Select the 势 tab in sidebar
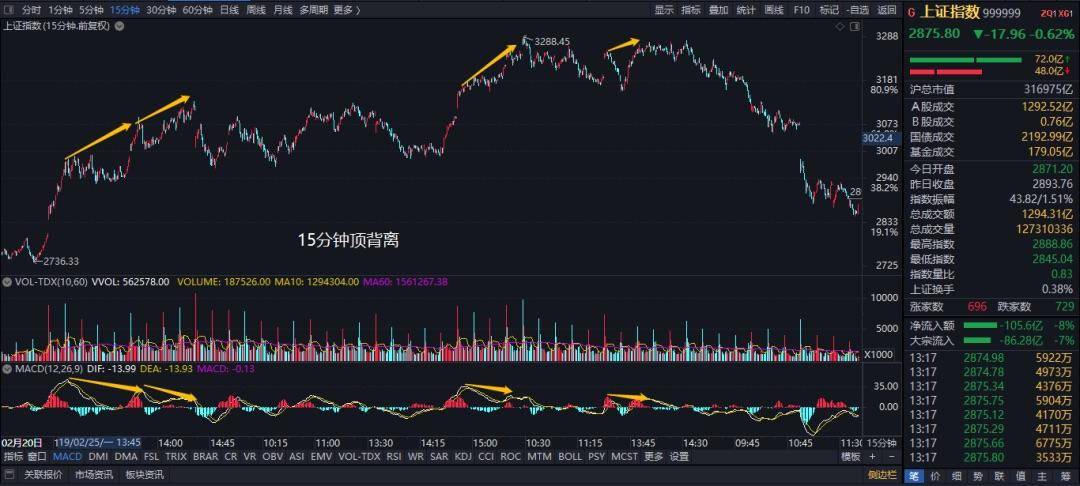This screenshot has width=1080, height=486. [x=977, y=476]
